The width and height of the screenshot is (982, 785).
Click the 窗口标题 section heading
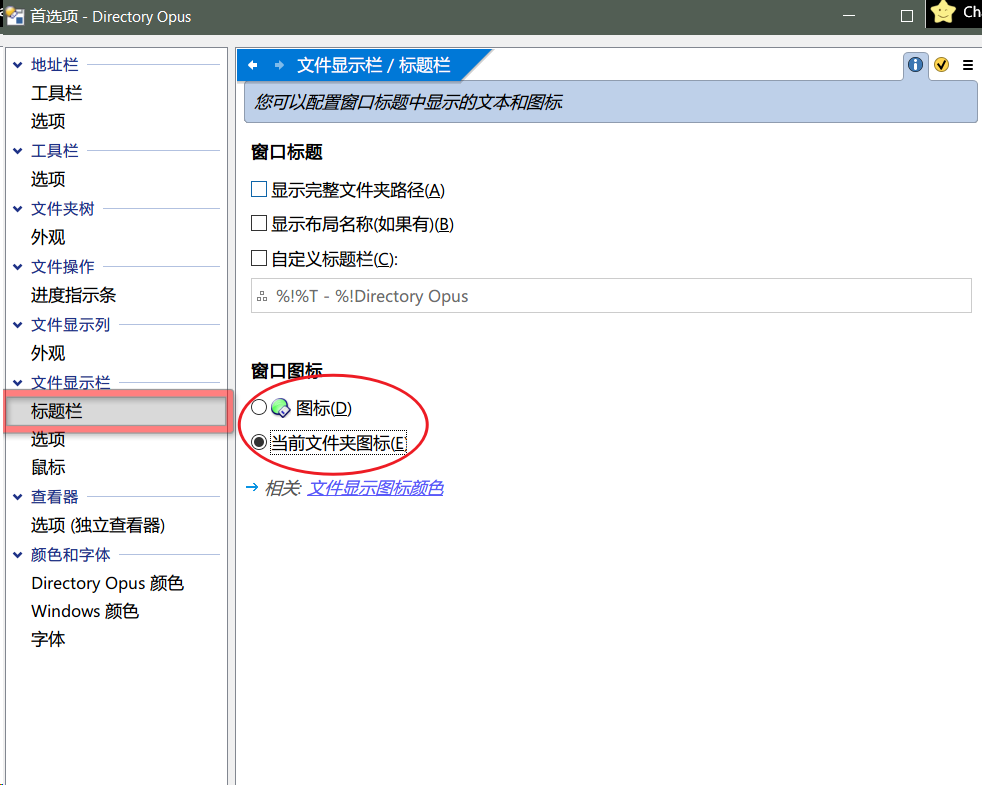pyautogui.click(x=287, y=152)
